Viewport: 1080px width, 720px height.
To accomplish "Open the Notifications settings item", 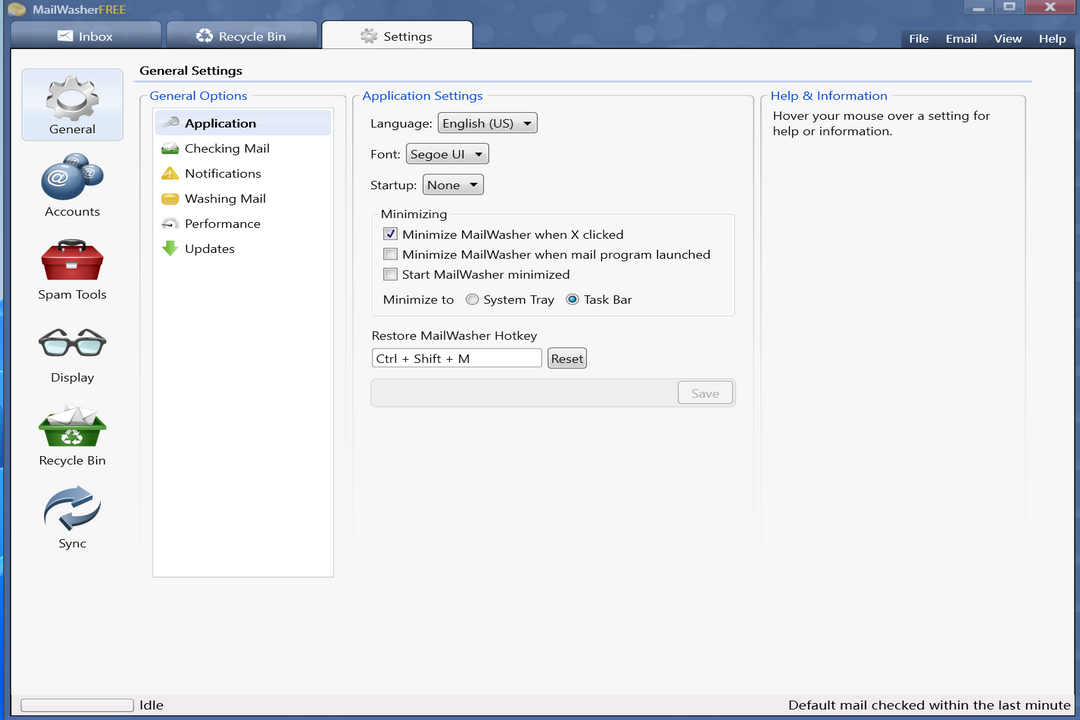I will [220, 173].
